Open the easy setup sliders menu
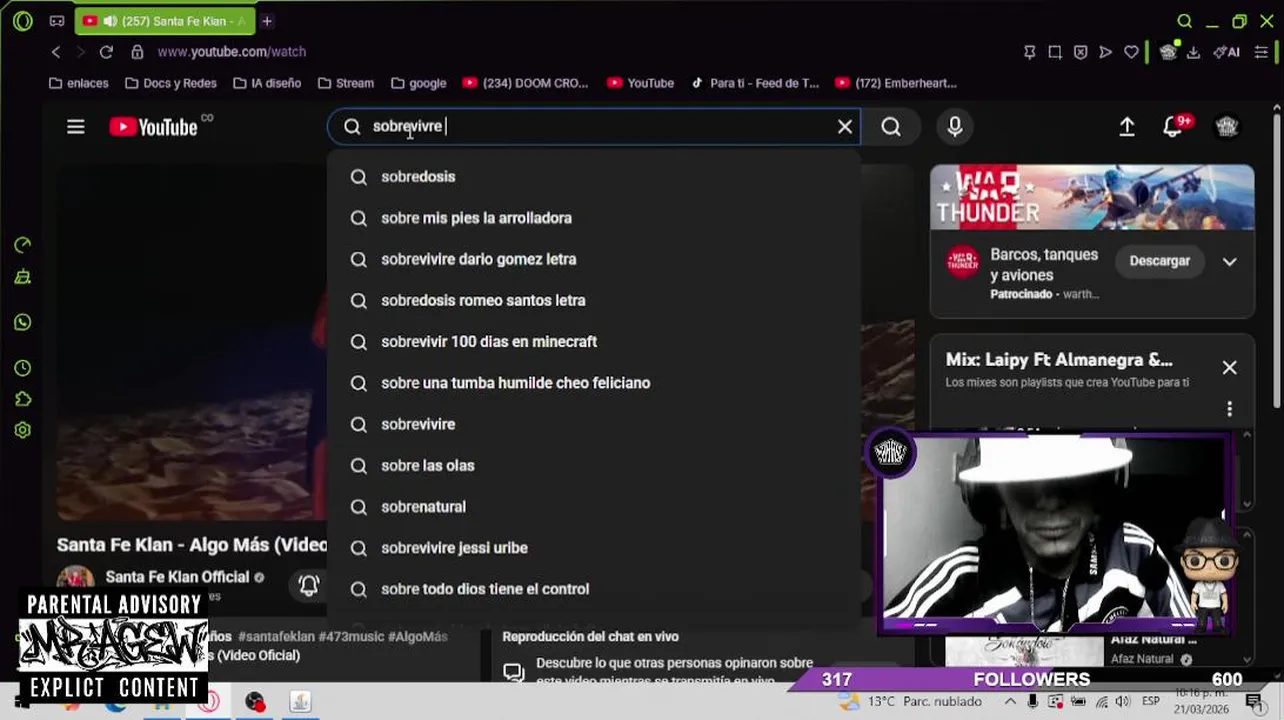This screenshot has height=720, width=1284. 1261,52
